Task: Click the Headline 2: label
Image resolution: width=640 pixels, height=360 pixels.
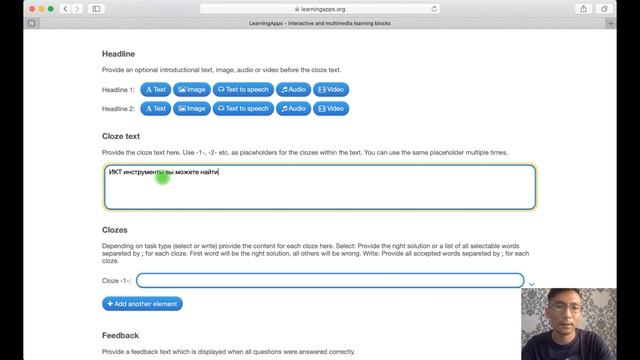Action: tap(118, 109)
